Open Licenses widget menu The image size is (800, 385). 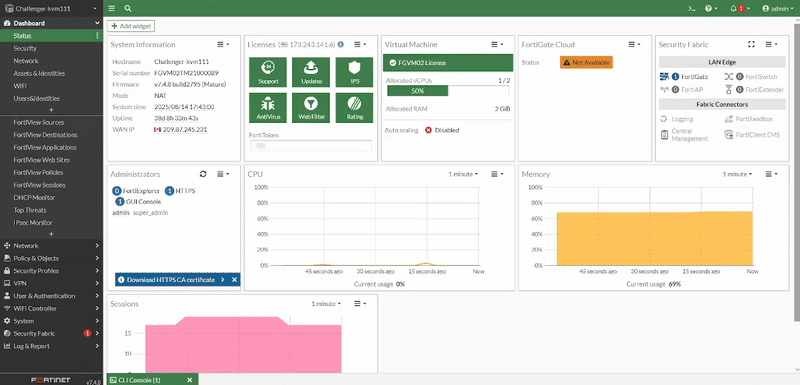360,44
